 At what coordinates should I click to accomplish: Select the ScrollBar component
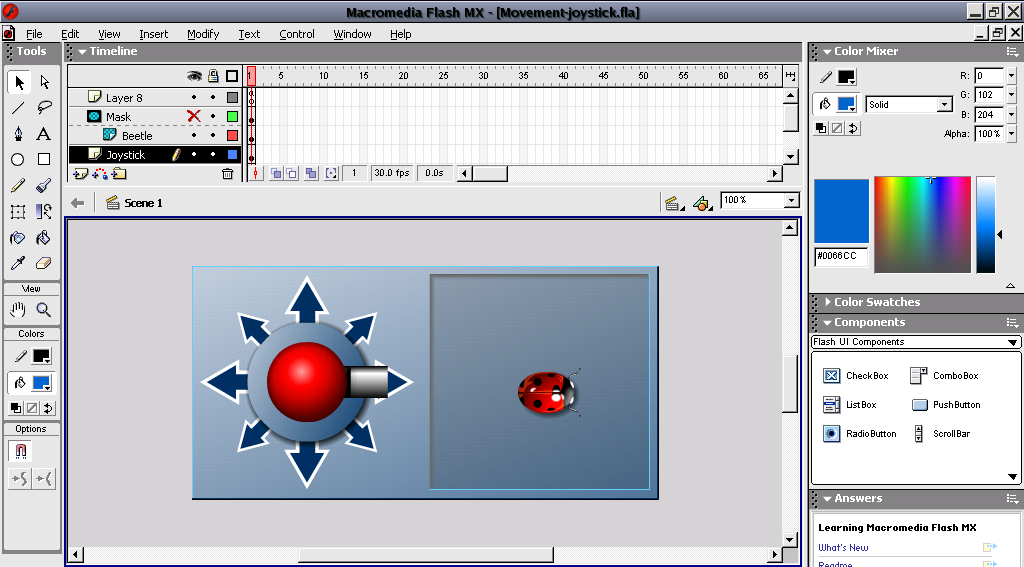click(942, 434)
